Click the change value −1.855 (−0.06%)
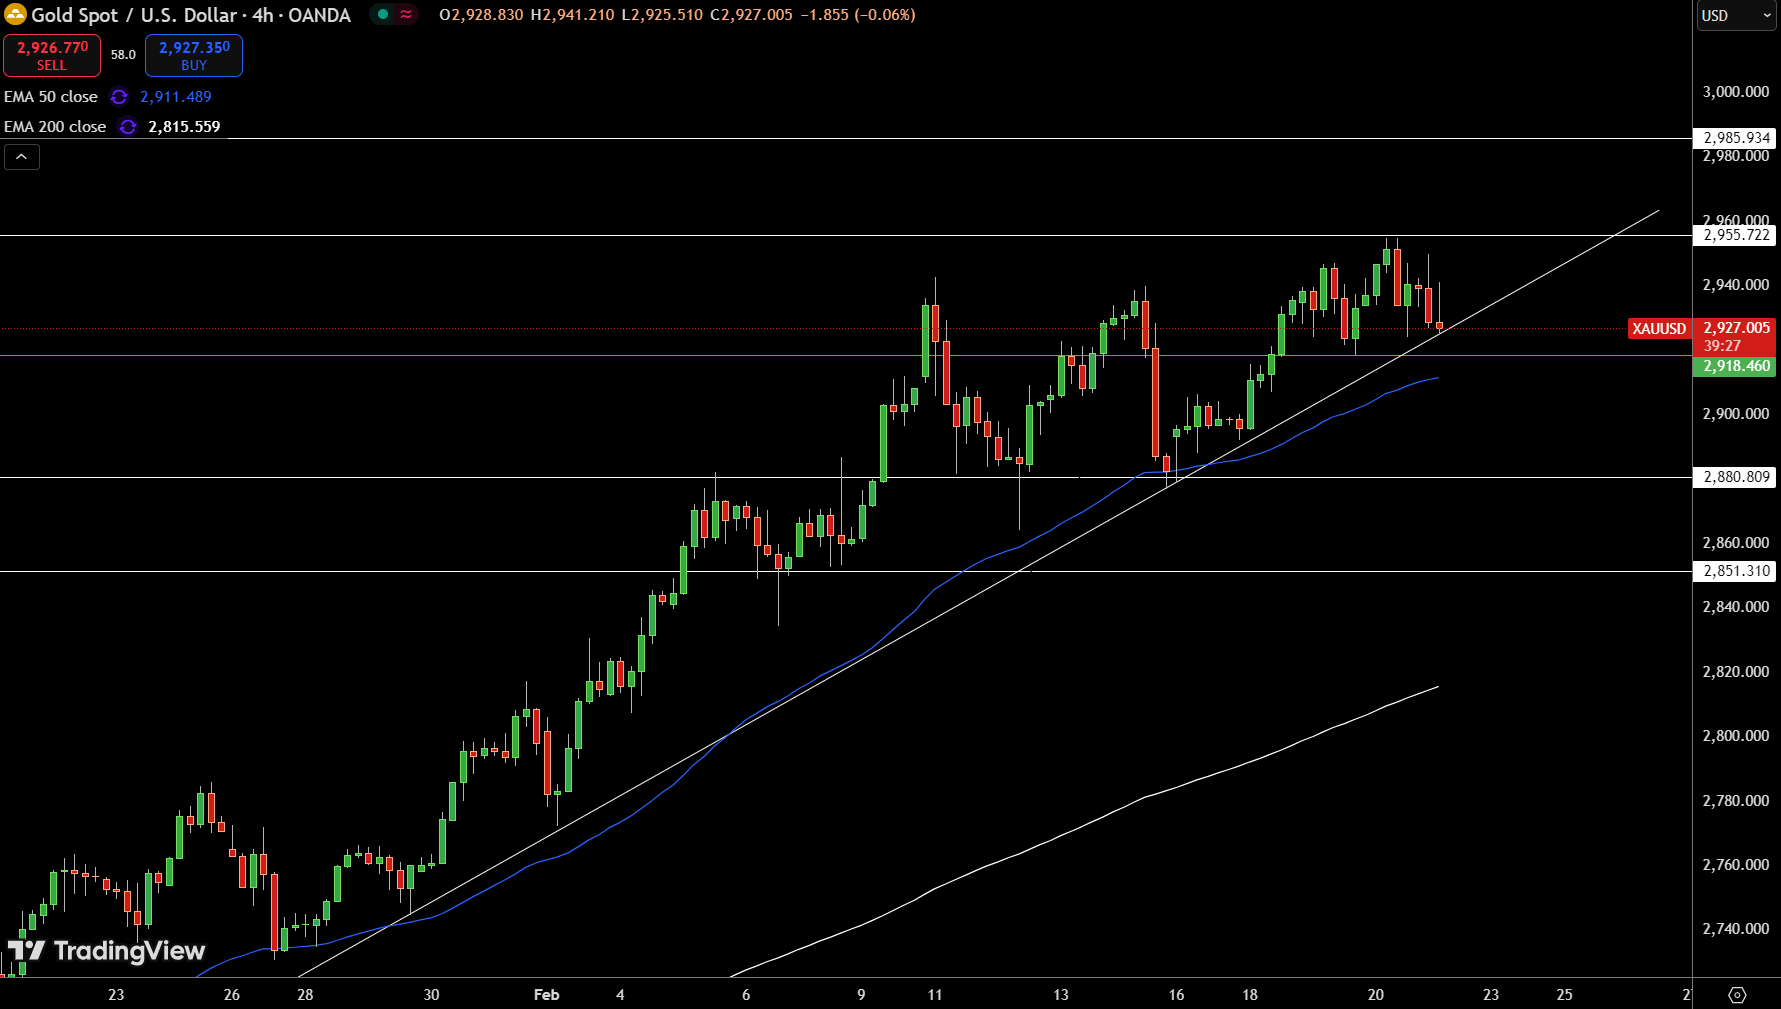The height and width of the screenshot is (1009, 1781). pos(858,15)
